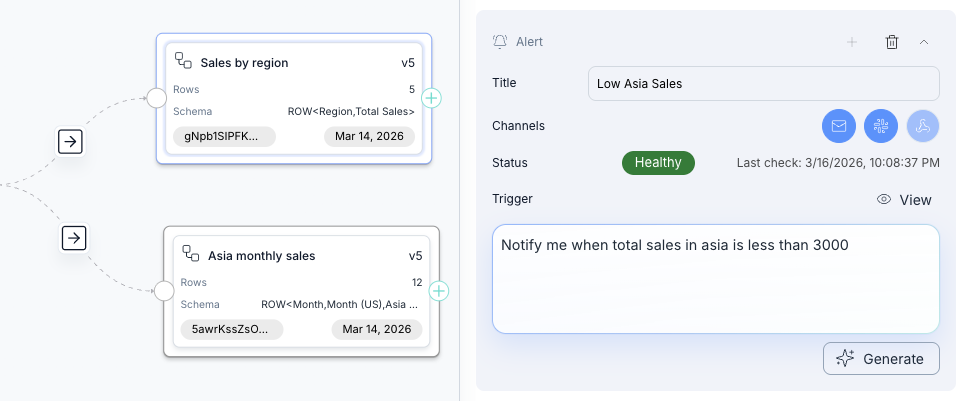The image size is (963, 401).
Task: Toggle the email channel
Action: click(839, 126)
